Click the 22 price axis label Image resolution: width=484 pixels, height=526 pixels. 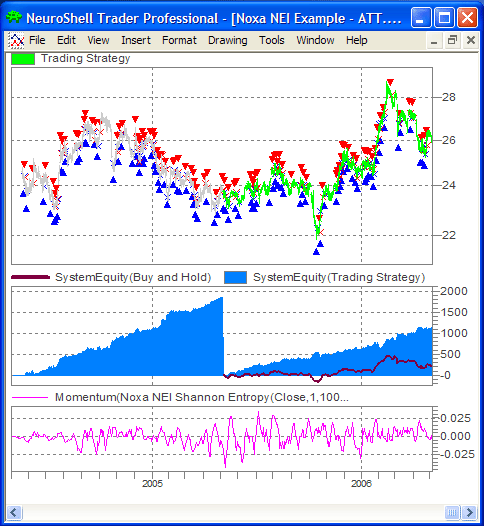[x=449, y=235]
